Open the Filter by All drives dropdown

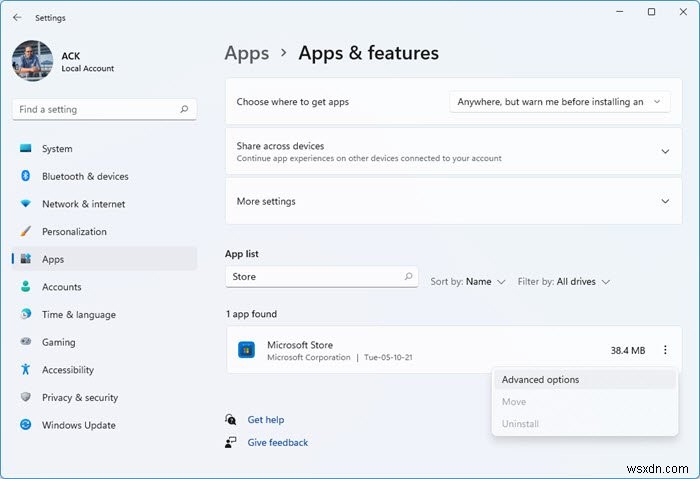click(x=563, y=282)
